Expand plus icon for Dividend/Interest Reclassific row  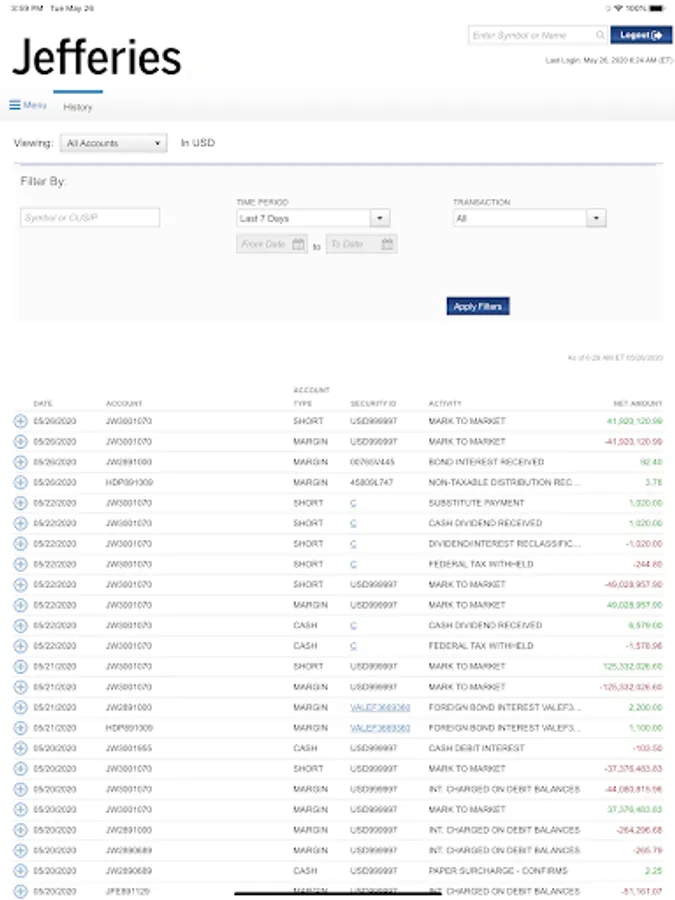click(20, 544)
